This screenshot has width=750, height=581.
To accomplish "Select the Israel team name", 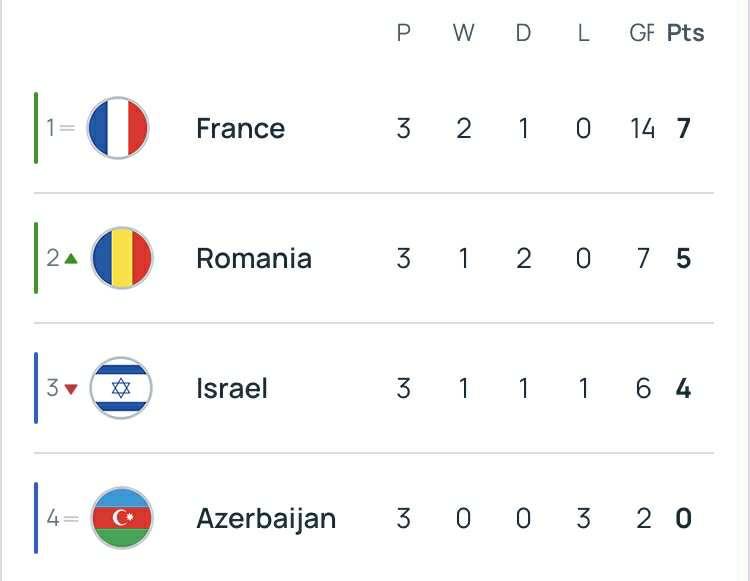I will (x=232, y=388).
